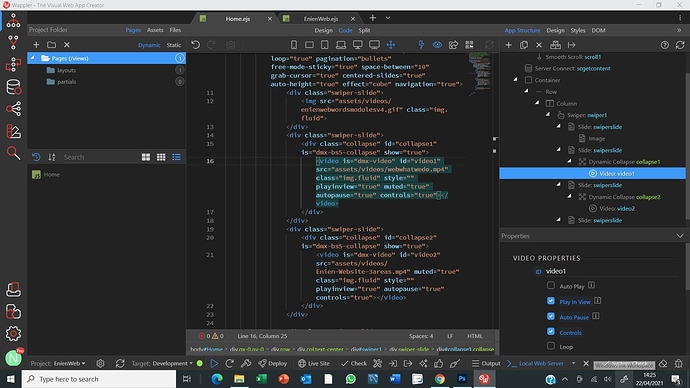
Task: Switch to the EnienWeb.ejs tab
Action: [321, 18]
